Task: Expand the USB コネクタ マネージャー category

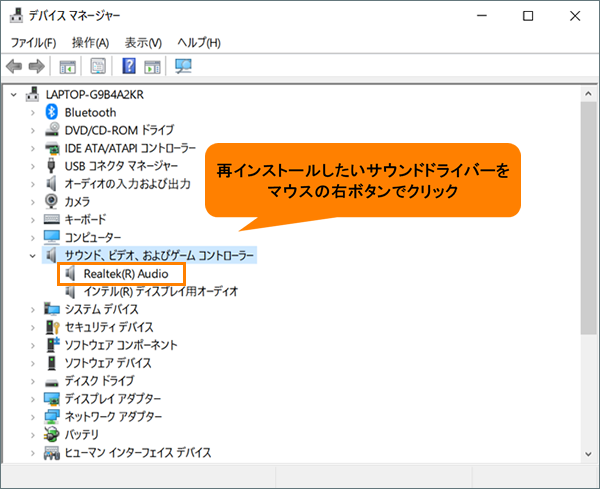Action: pos(33,166)
